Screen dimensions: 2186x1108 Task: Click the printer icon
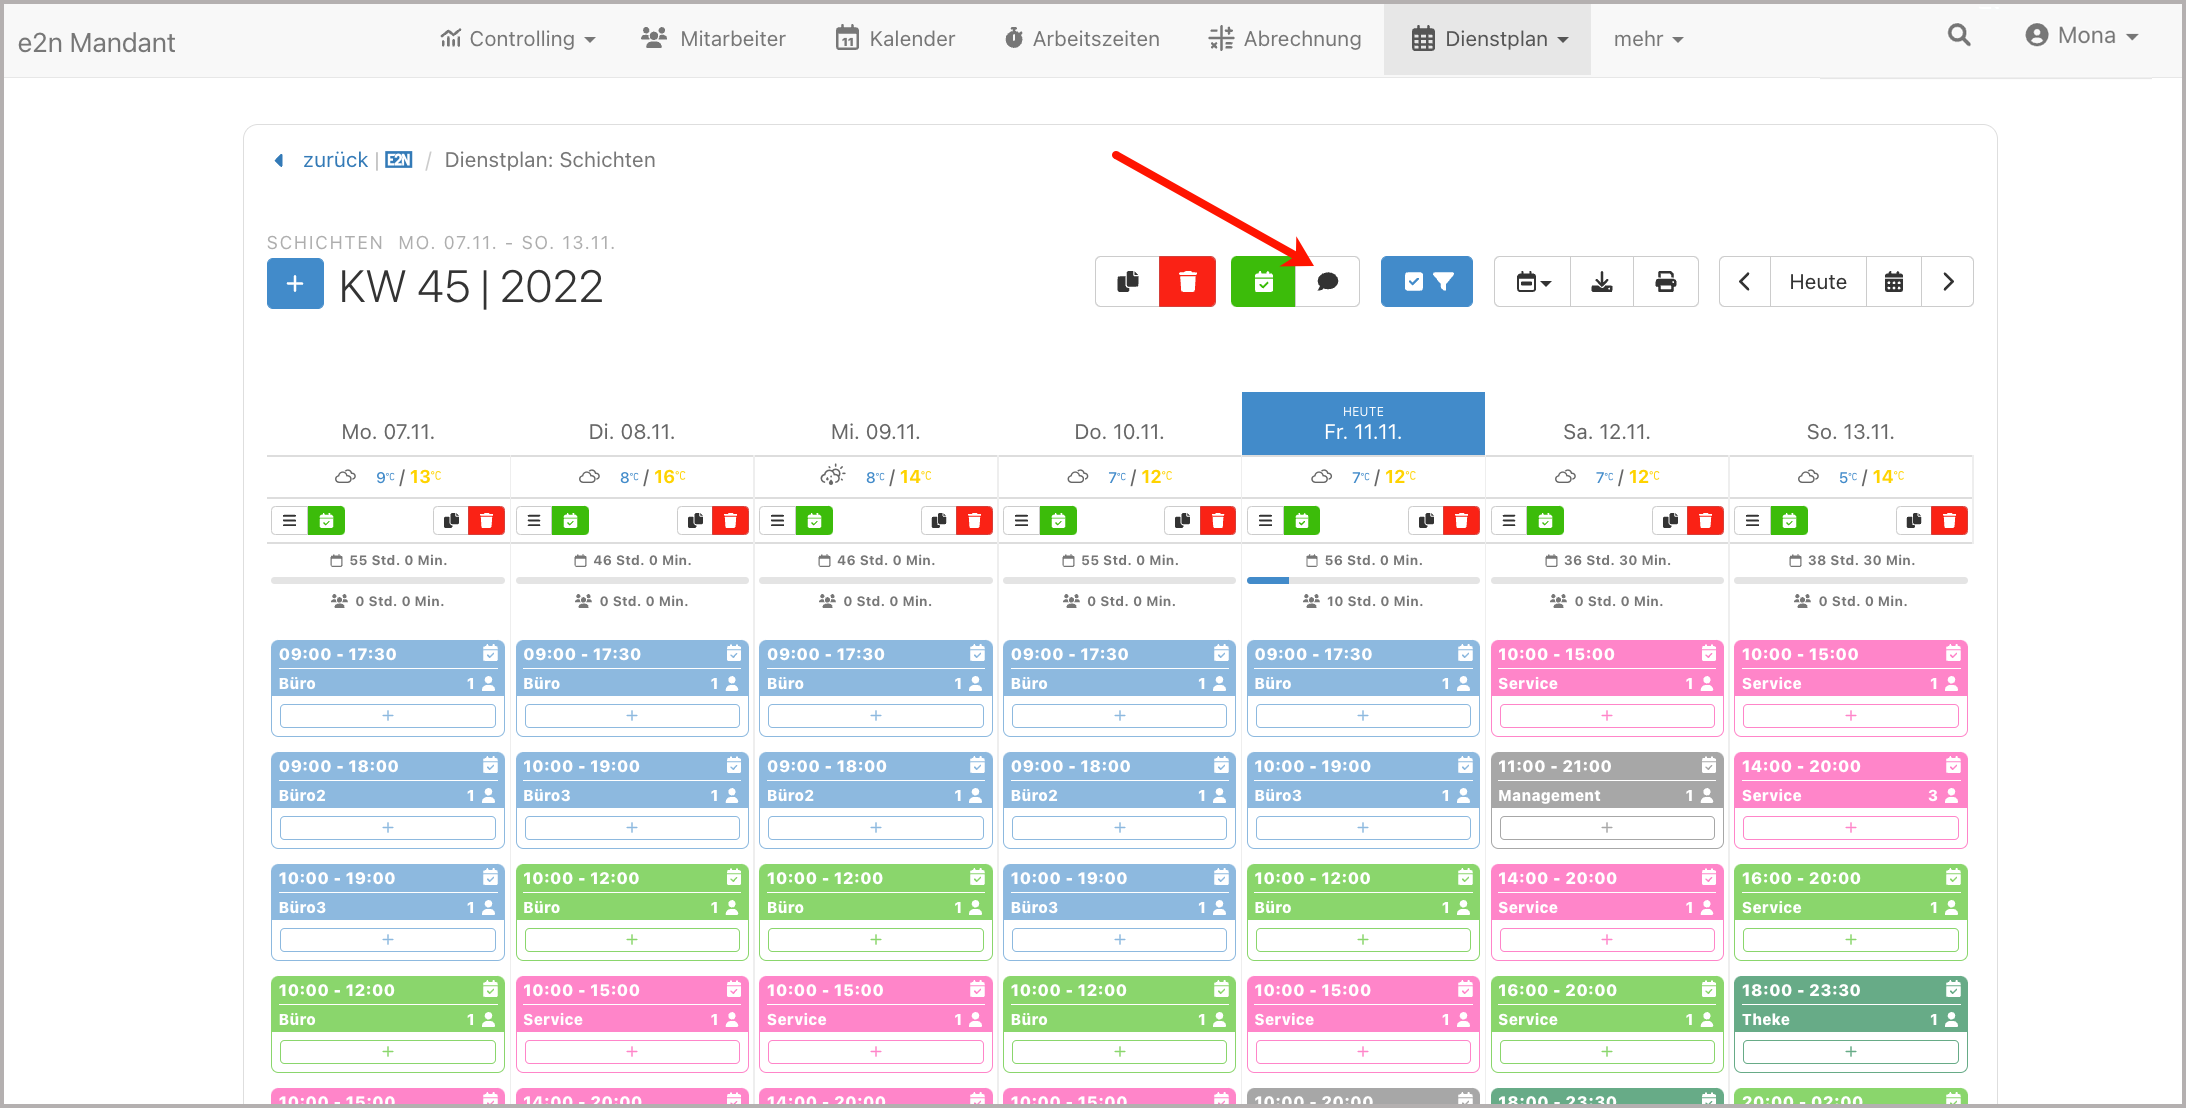click(1665, 282)
